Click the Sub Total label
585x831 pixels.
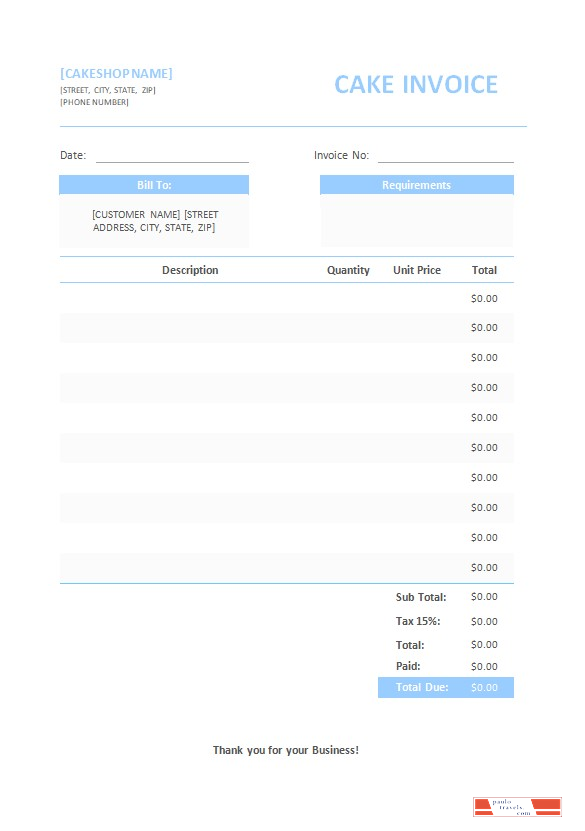pyautogui.click(x=421, y=597)
